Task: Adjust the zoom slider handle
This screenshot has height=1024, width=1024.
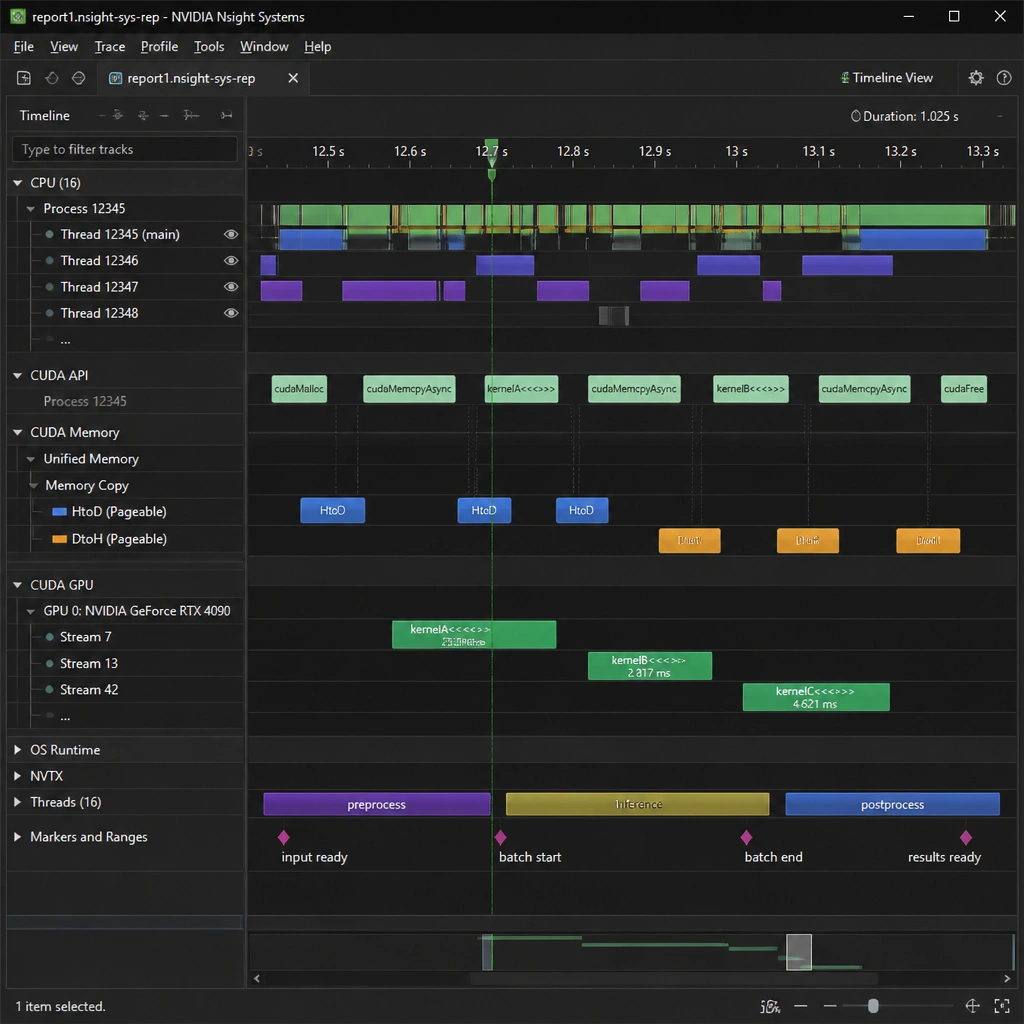Action: 873,1006
